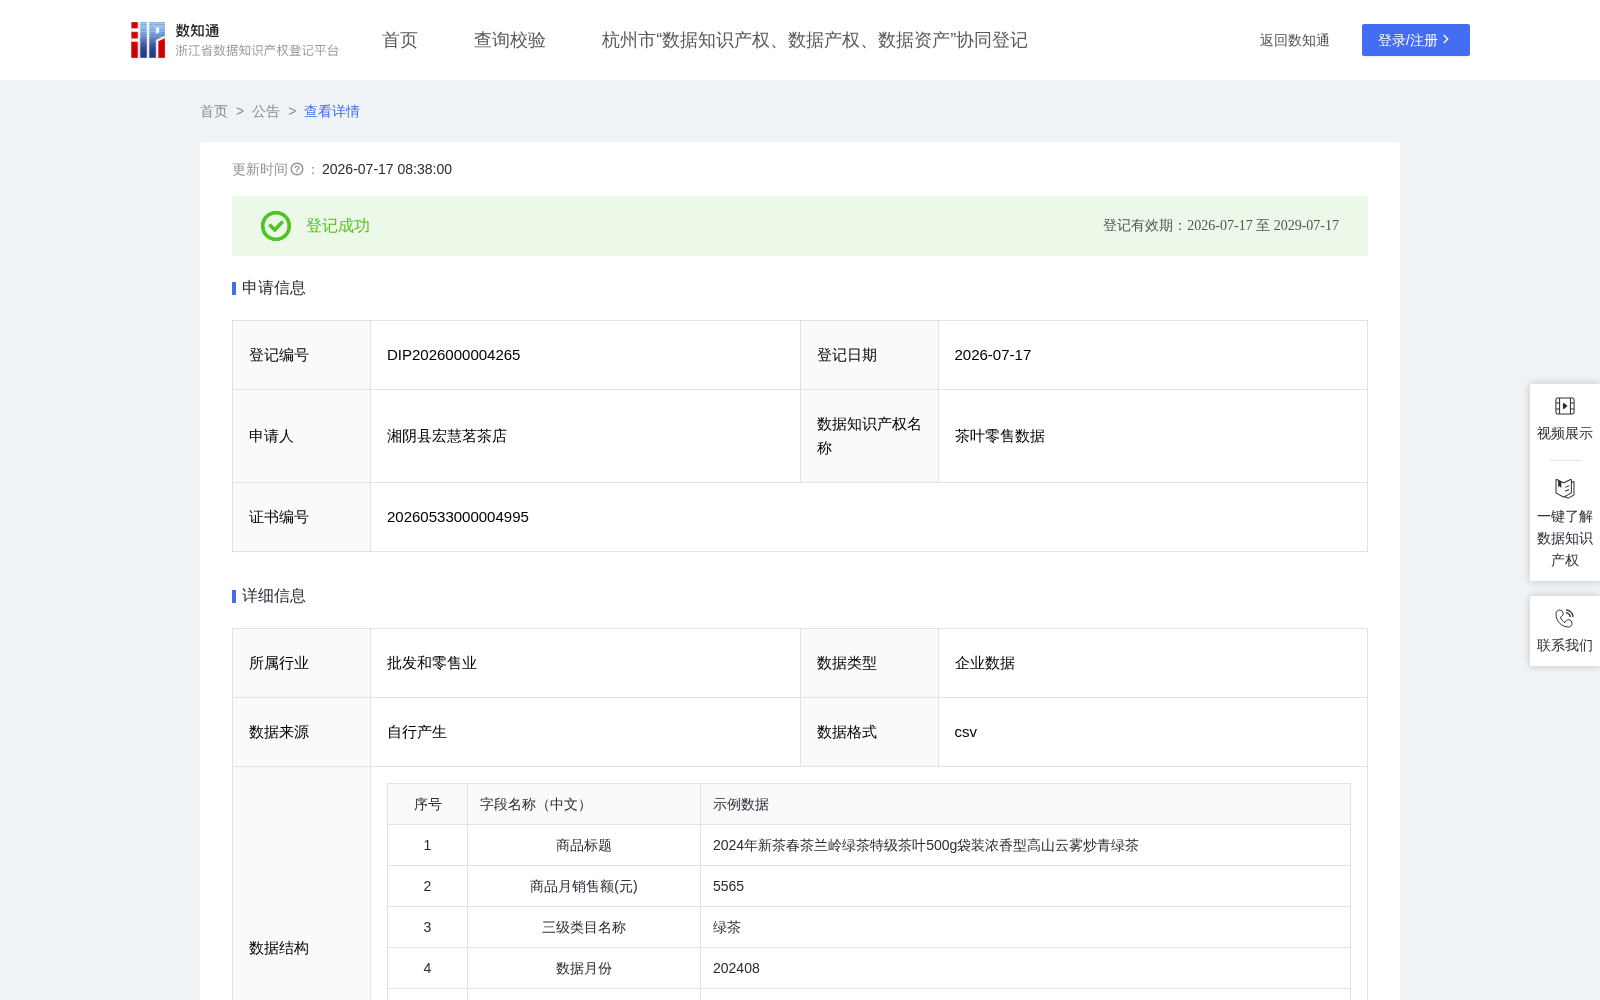Image resolution: width=1600 pixels, height=1000 pixels.
Task: Click the 数据结构 row label
Action: pyautogui.click(x=279, y=948)
